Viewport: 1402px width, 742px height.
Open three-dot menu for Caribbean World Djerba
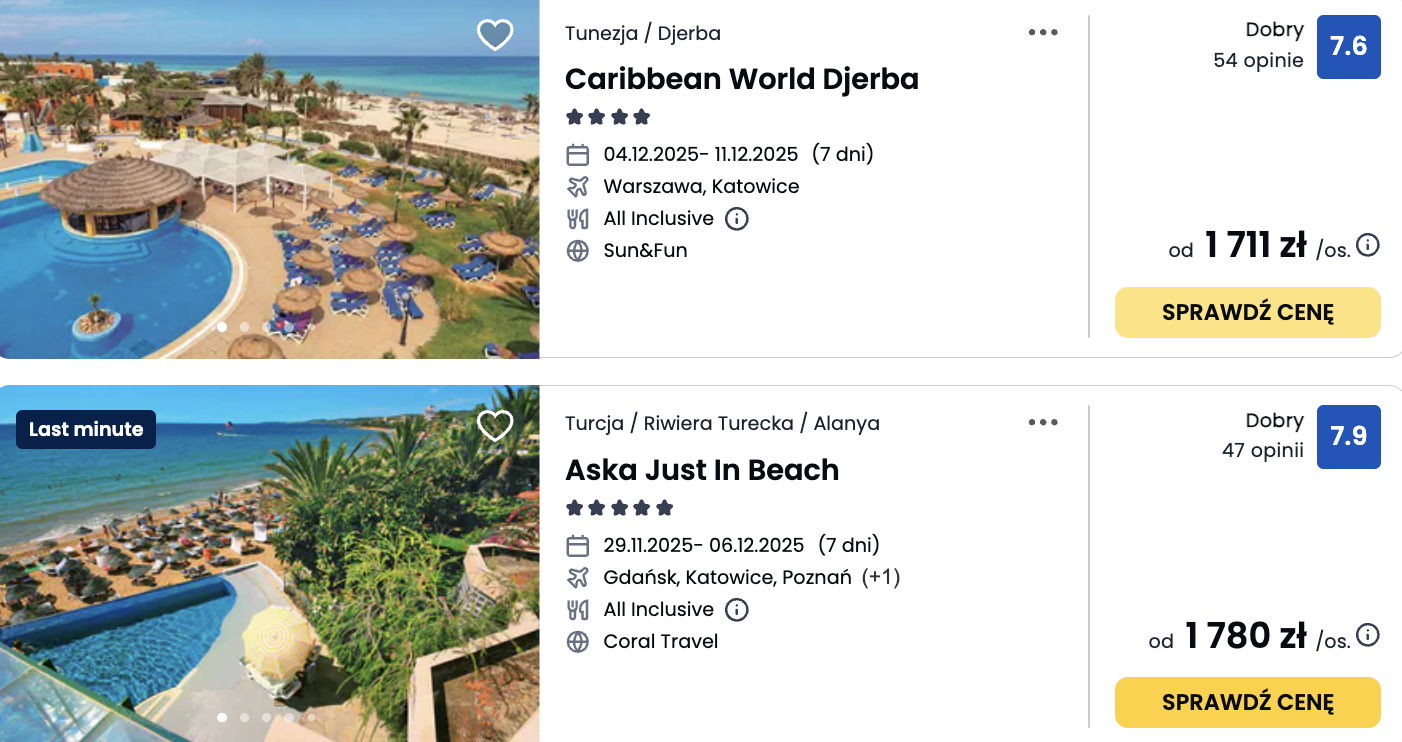(x=1043, y=32)
